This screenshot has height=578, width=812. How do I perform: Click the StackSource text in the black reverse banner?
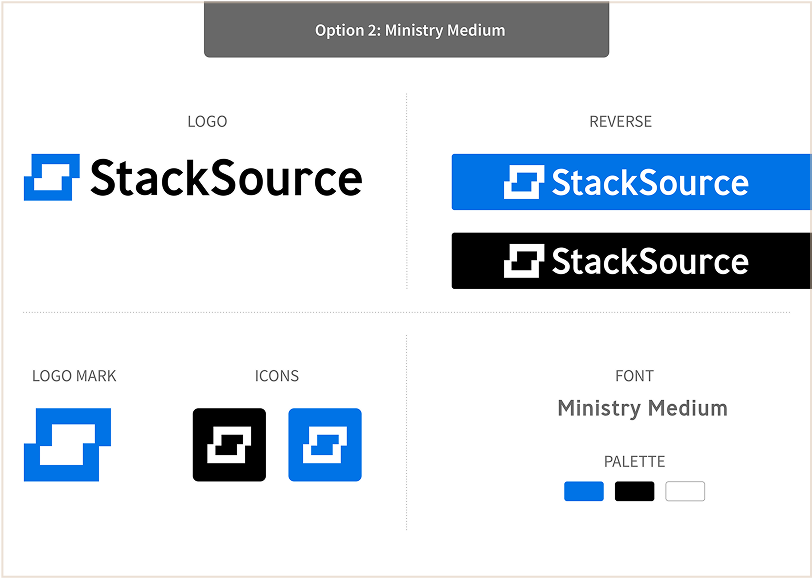[x=650, y=262]
